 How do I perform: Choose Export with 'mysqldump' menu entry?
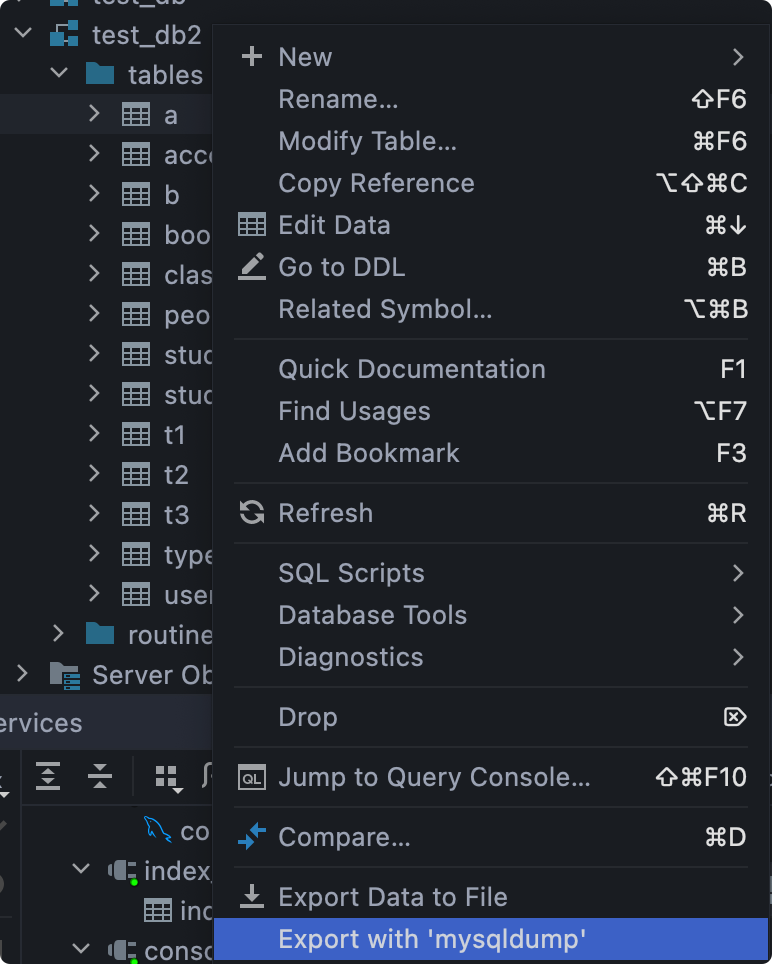tap(432, 939)
